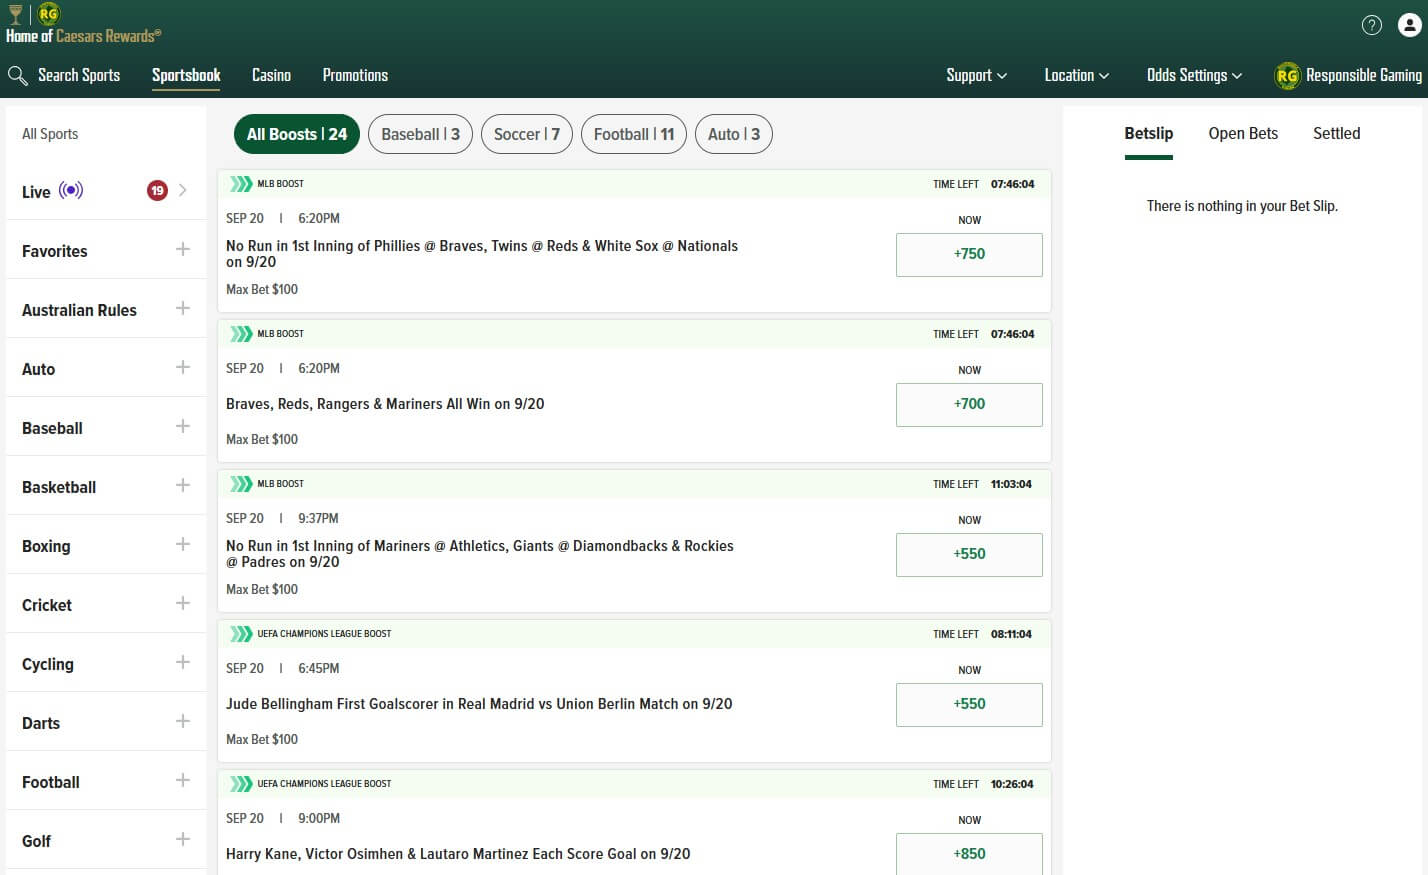Expand Basketball with its plus icon
The height and width of the screenshot is (875, 1428).
pyautogui.click(x=183, y=485)
